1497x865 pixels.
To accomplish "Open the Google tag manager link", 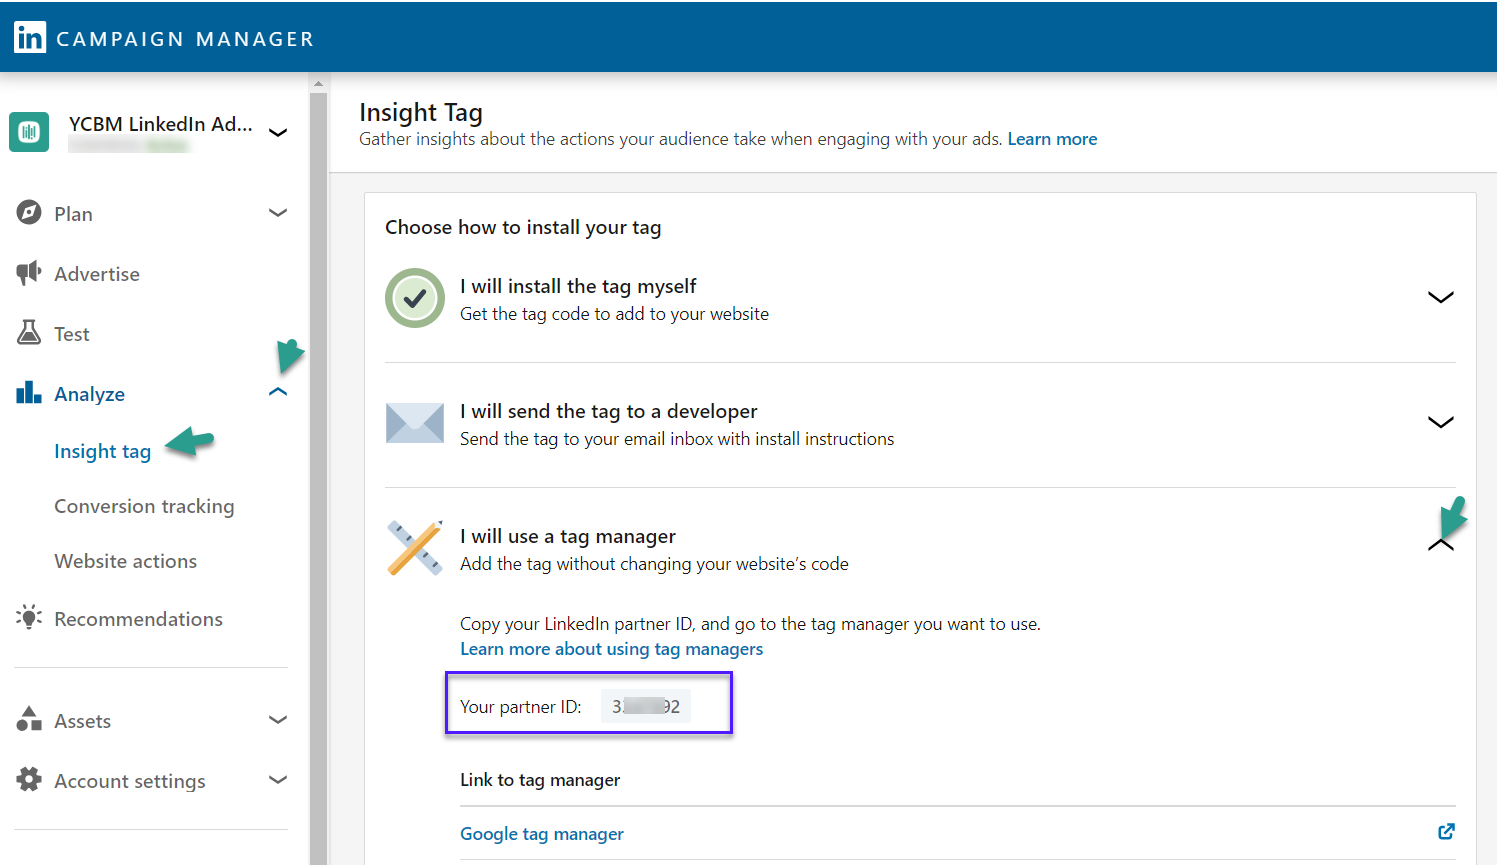I will (542, 834).
